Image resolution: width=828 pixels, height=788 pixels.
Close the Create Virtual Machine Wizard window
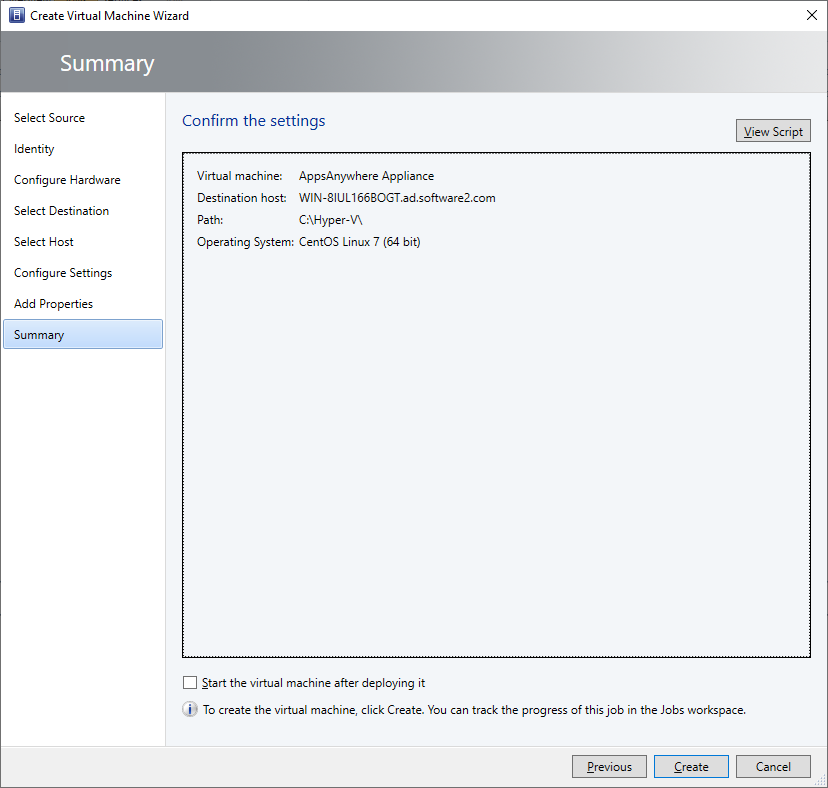810,16
